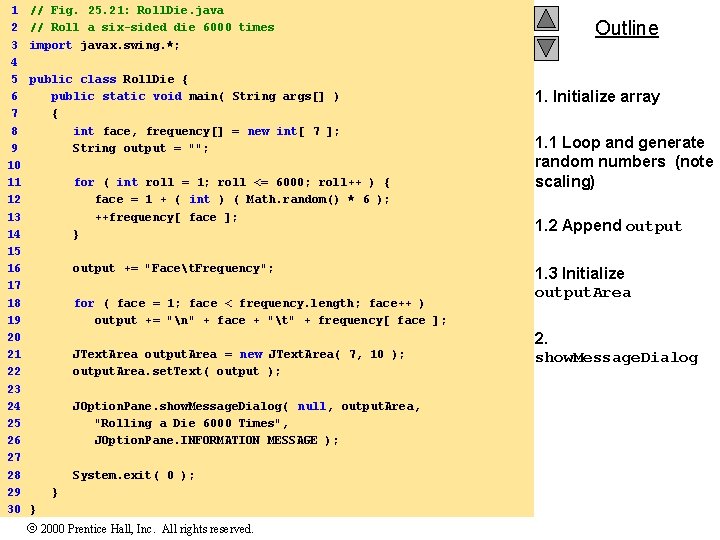720x540 pixels.
Task: Click the 'output += "Face\tFrequency"' line
Action: click(x=173, y=268)
